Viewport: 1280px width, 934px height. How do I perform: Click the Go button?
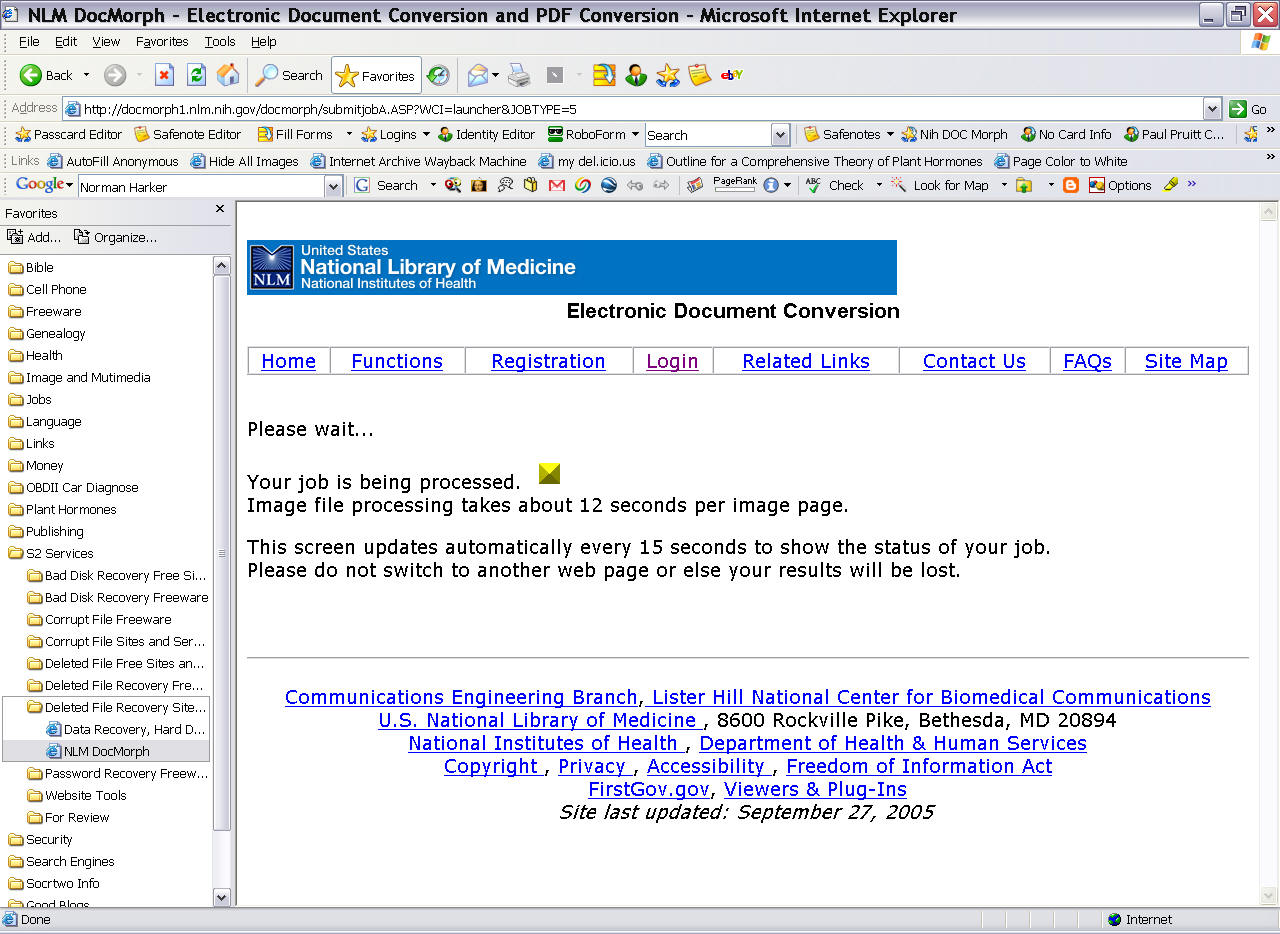(1250, 109)
